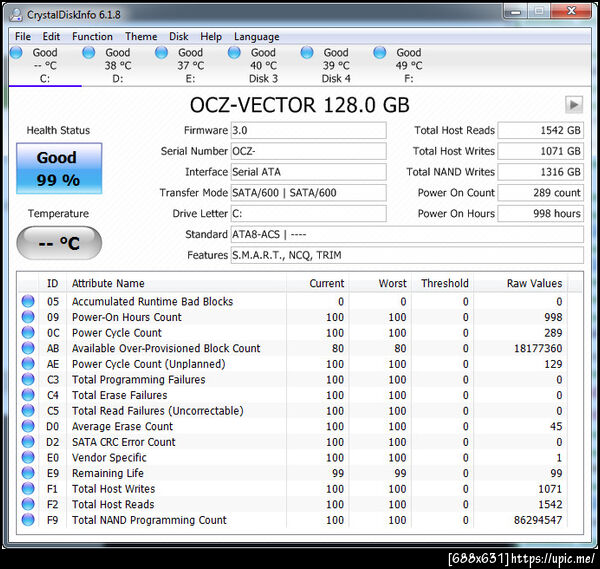Click the blue status orb for Disk 4
This screenshot has height=569, width=600.
307,52
